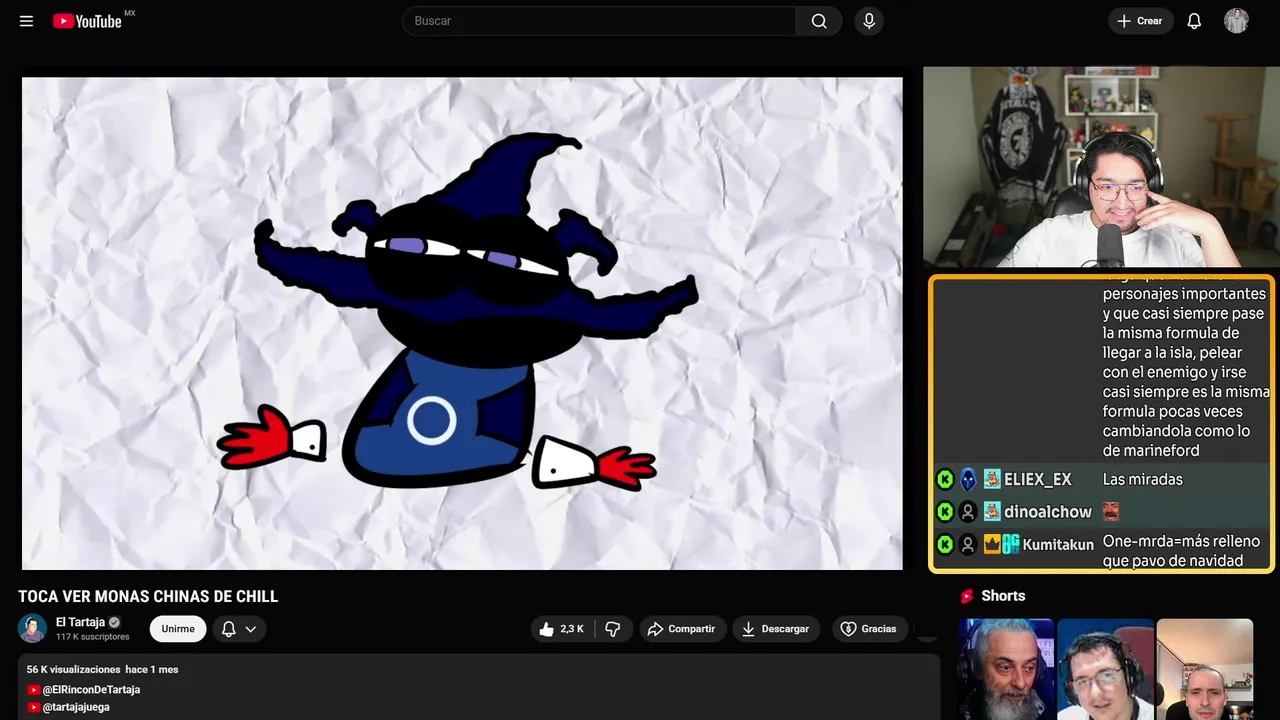Open rightmost Short thumbnail with bald man

click(x=1204, y=669)
